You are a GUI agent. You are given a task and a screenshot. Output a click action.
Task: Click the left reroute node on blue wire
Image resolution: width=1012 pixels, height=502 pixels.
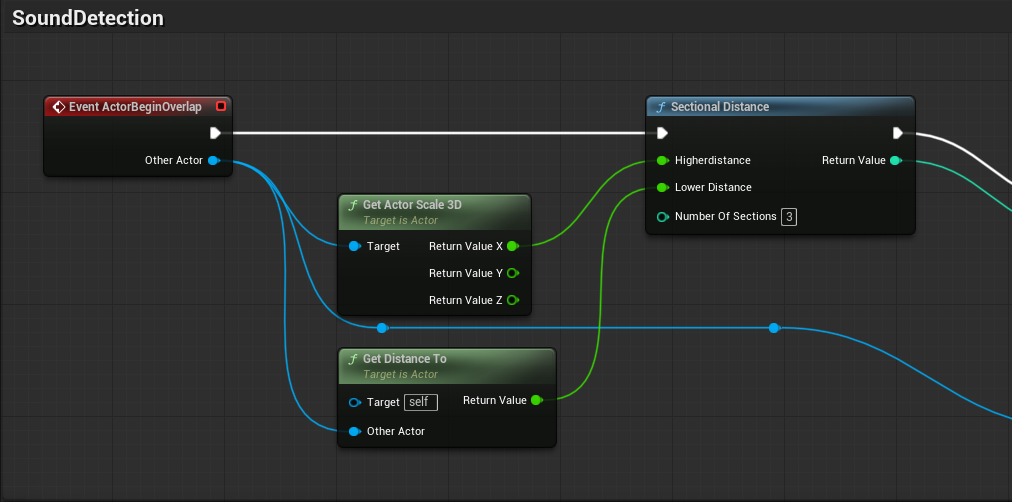381,327
